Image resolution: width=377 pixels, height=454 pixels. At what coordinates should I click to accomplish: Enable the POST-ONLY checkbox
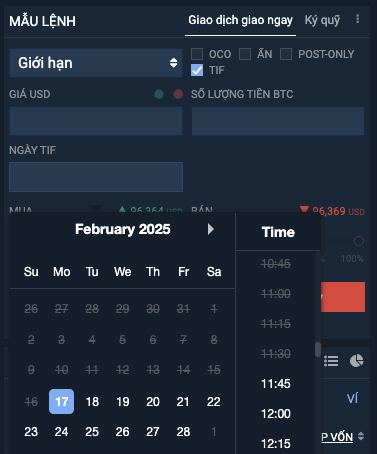(x=286, y=54)
